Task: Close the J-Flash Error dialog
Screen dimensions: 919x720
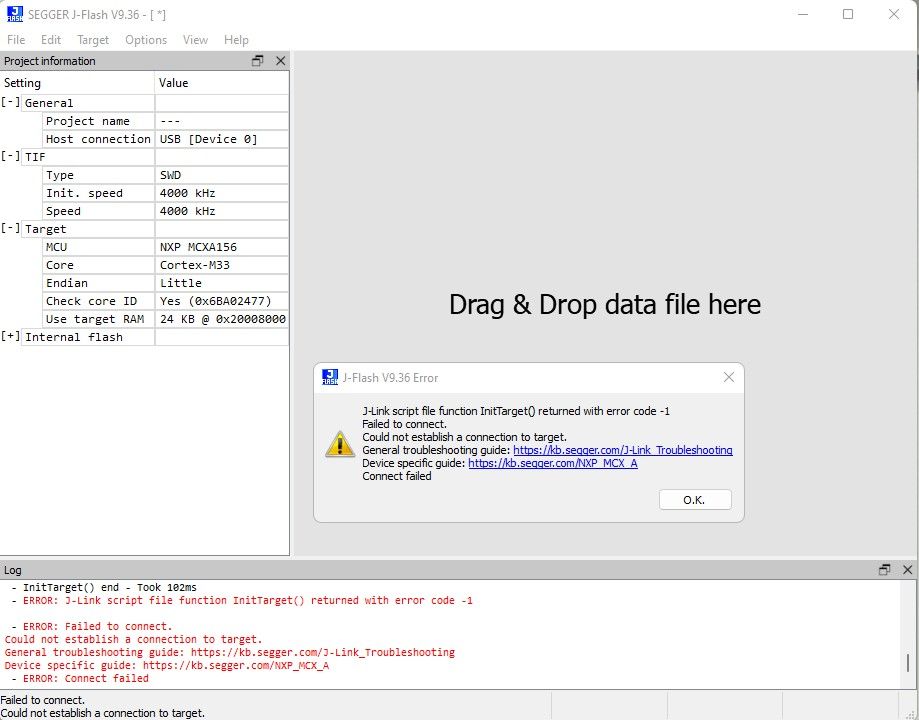Action: [729, 378]
